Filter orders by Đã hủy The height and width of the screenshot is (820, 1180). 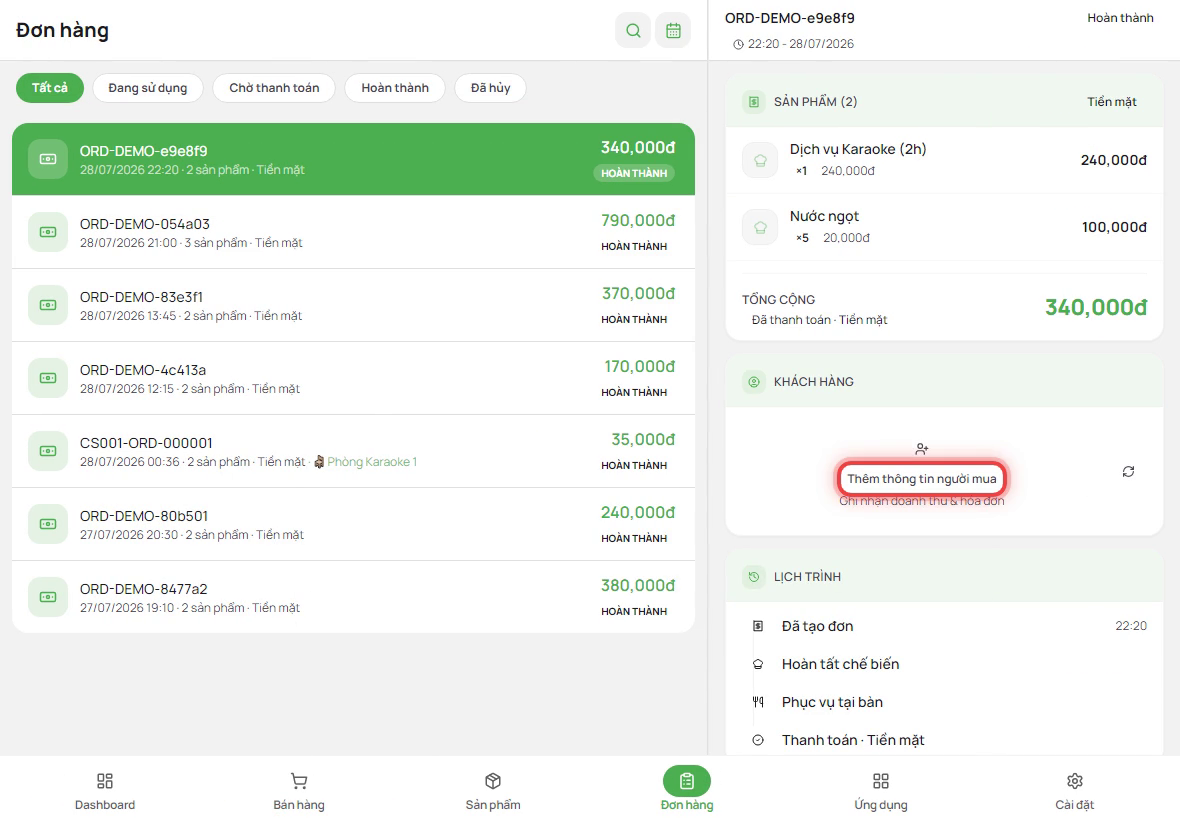tap(491, 88)
